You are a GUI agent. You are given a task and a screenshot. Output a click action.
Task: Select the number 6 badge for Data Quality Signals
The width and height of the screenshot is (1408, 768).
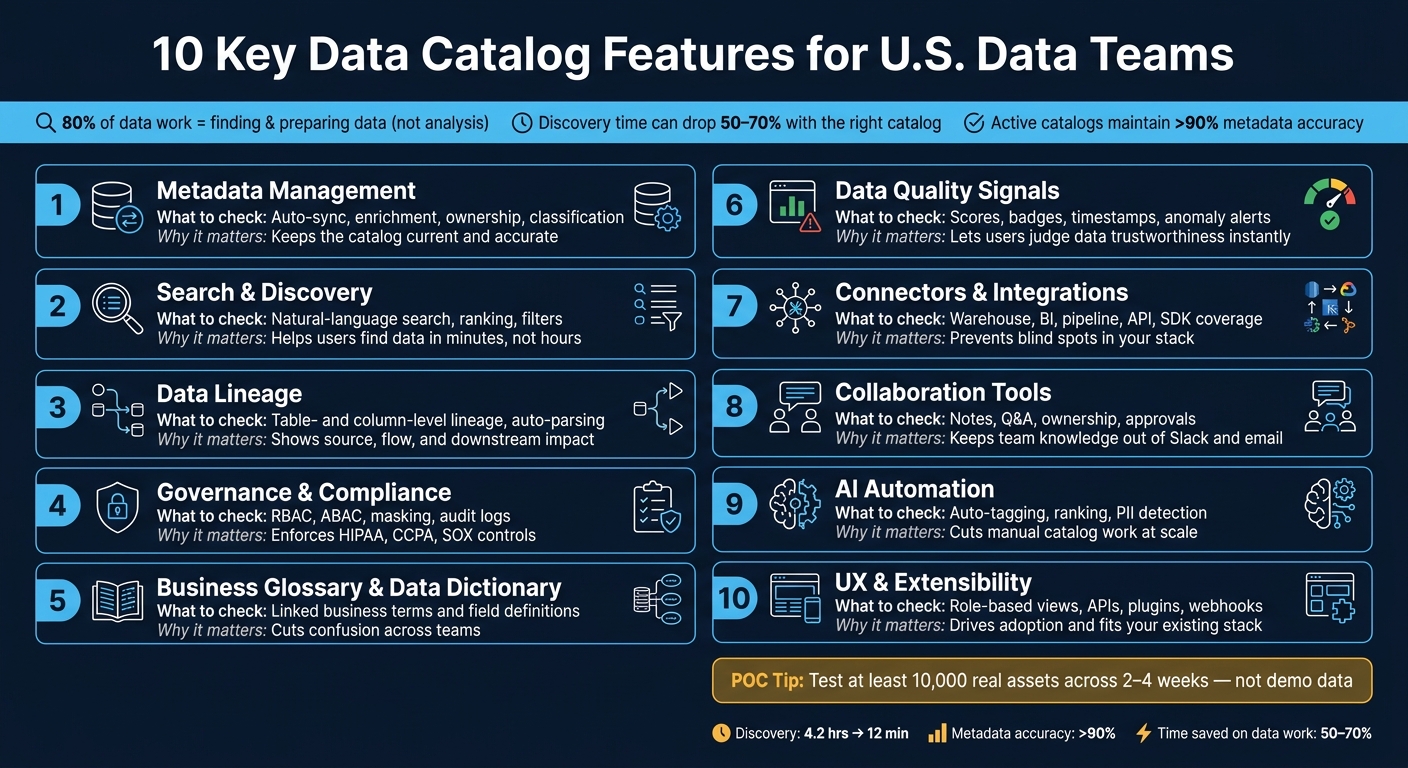tap(735, 205)
